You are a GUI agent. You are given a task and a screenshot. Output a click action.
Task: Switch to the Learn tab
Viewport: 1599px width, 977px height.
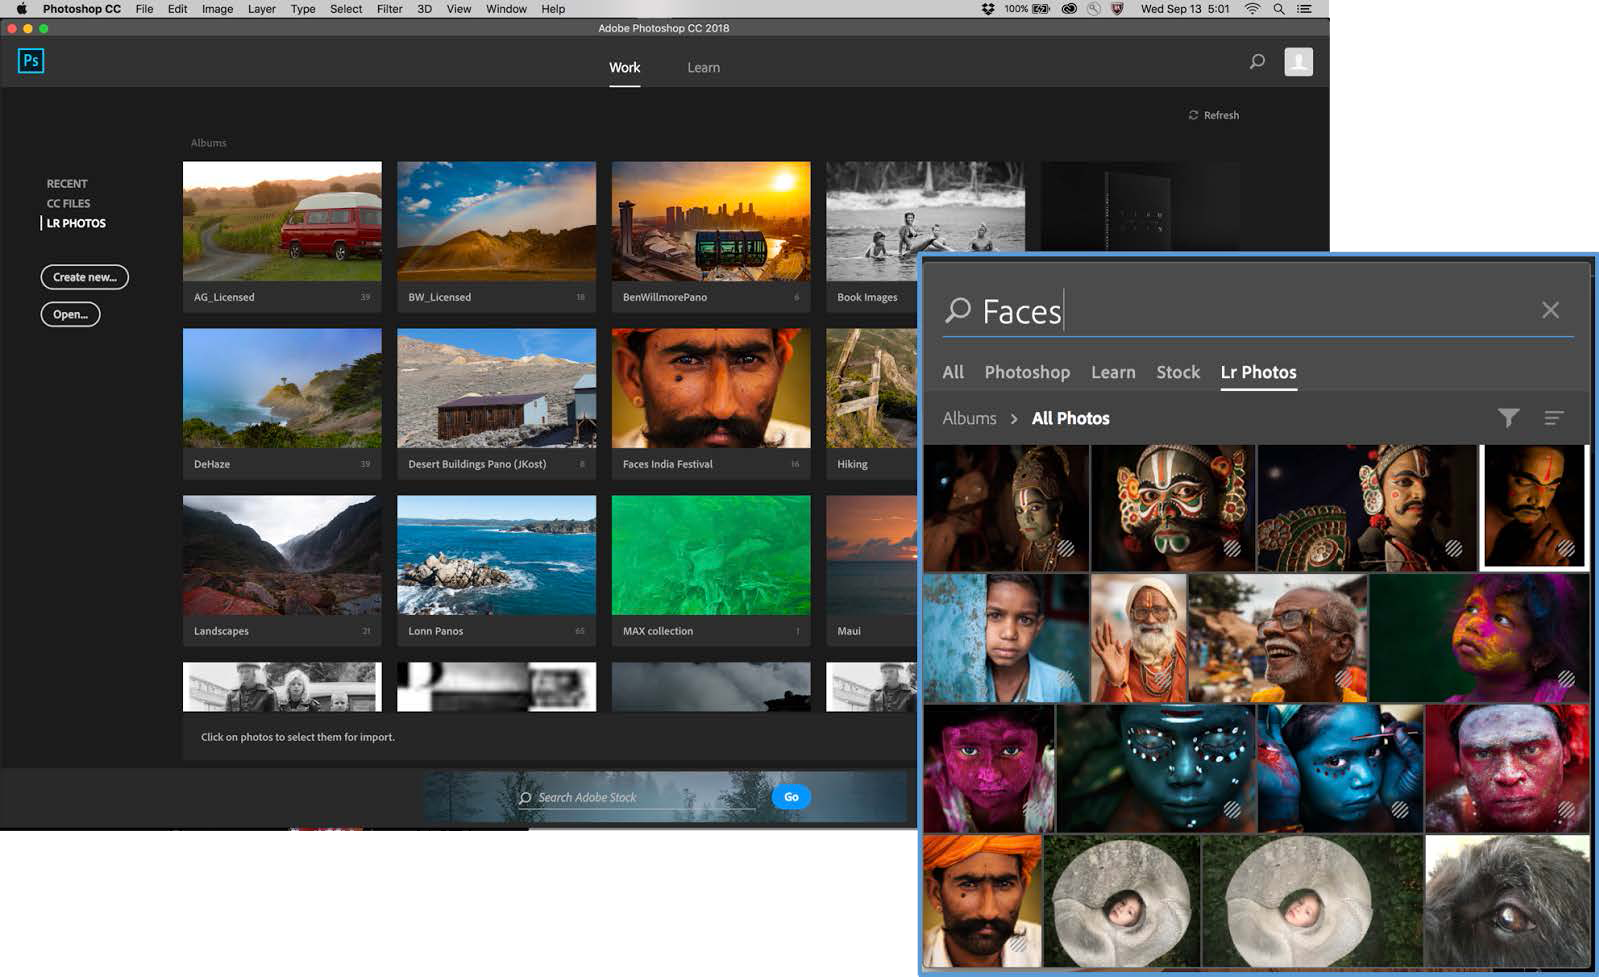tap(703, 68)
